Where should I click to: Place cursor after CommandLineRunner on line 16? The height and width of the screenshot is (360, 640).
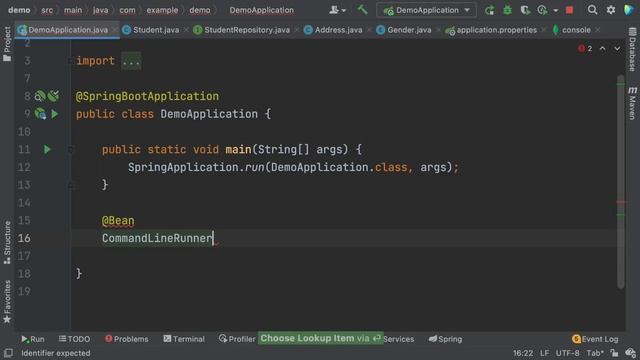point(213,238)
